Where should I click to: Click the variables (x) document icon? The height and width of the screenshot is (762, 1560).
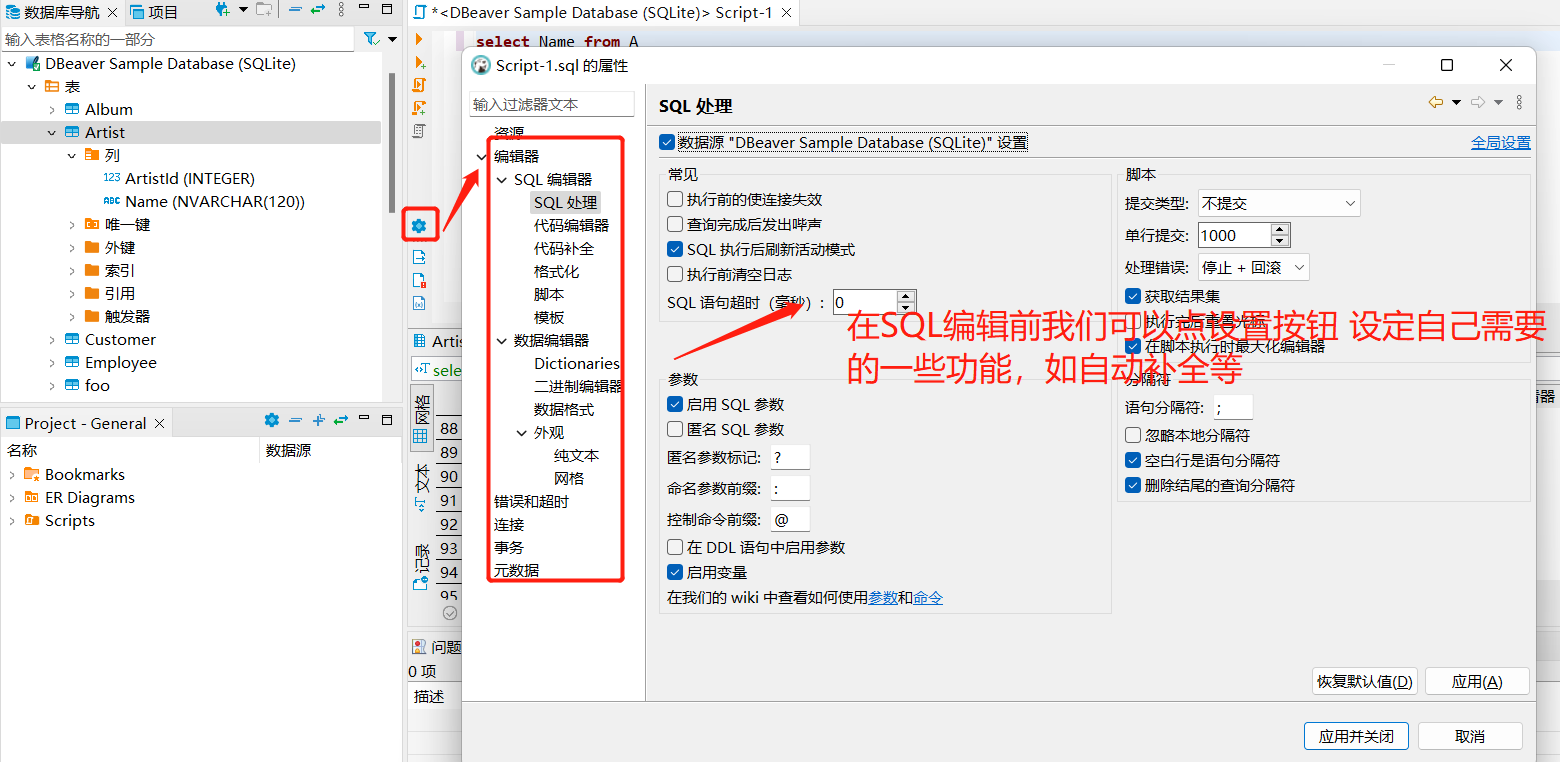[419, 303]
